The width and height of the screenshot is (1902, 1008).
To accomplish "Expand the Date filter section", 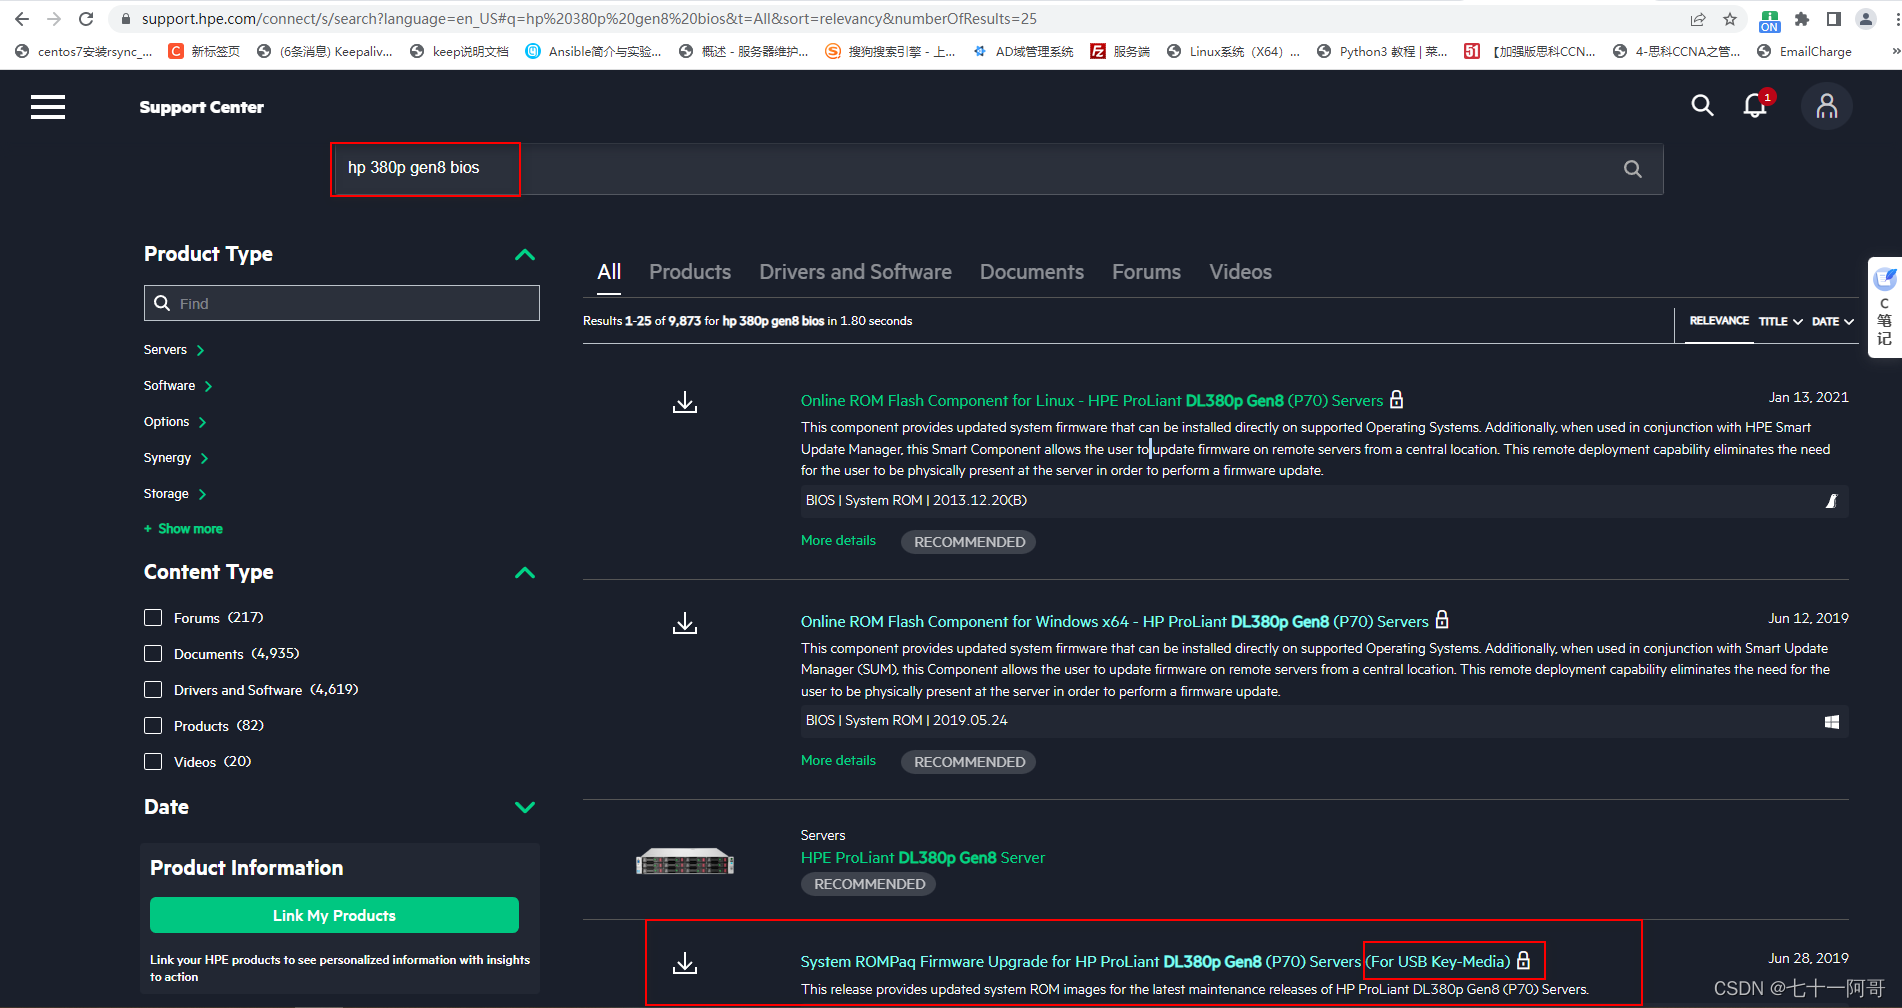I will (x=525, y=807).
